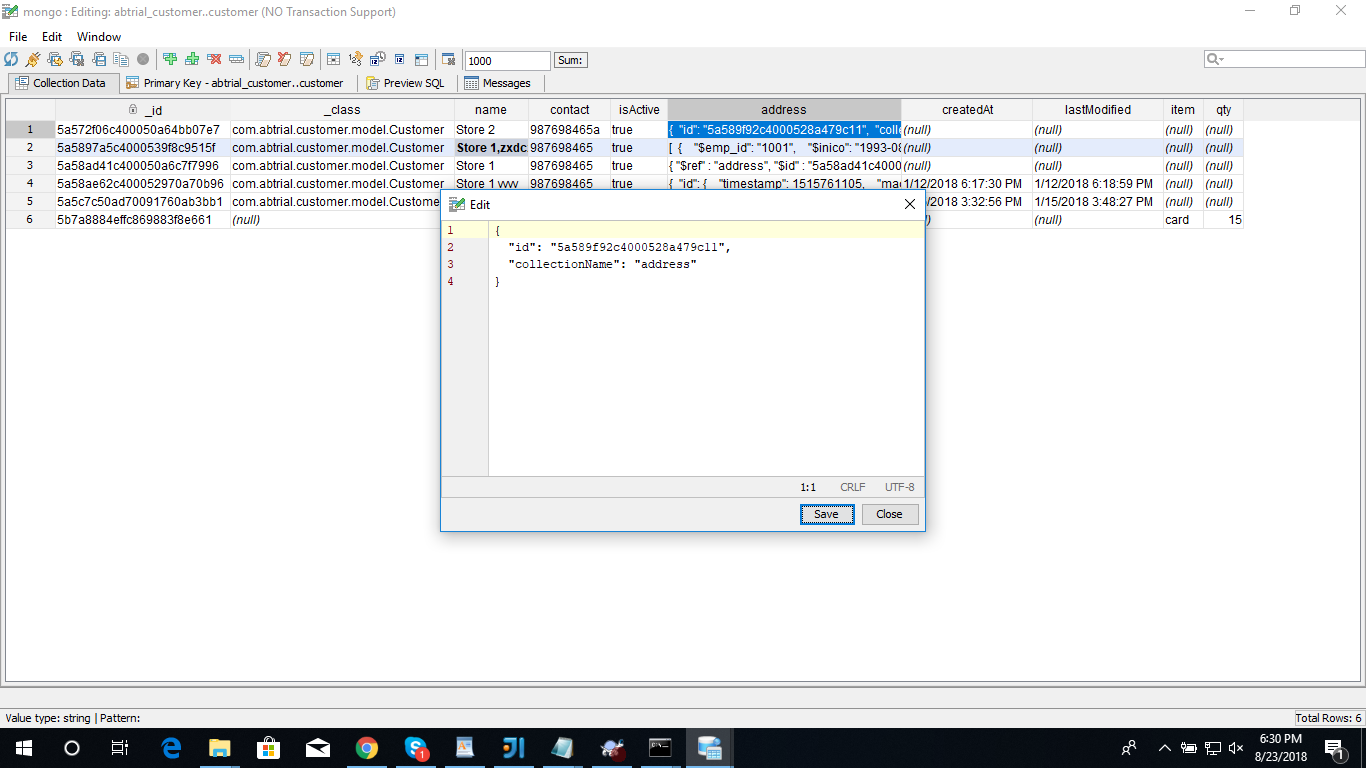
Task: Click the 'Total Rows: 6' status entry
Action: [x=1329, y=718]
